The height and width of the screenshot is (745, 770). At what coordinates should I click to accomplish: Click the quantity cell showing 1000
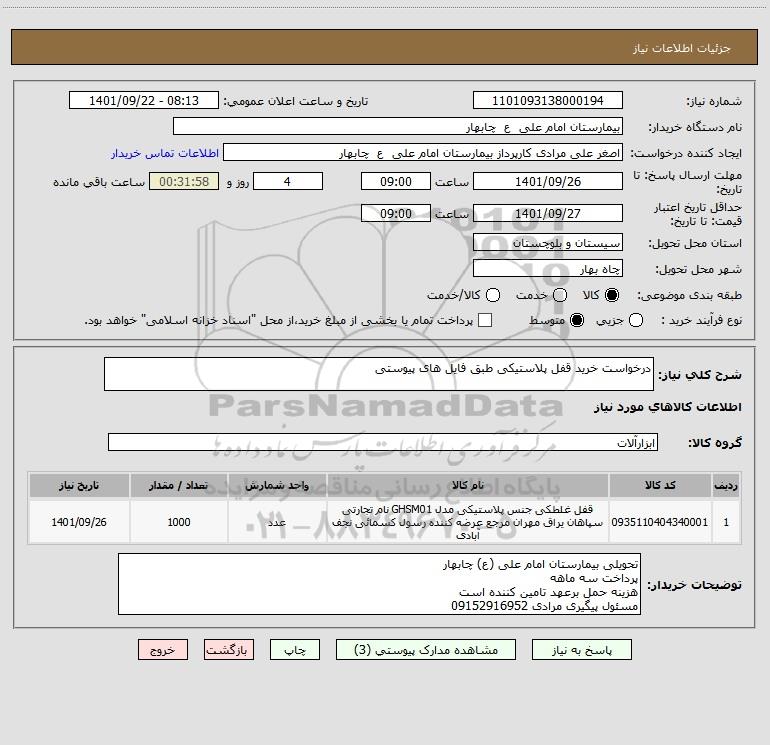pos(179,522)
